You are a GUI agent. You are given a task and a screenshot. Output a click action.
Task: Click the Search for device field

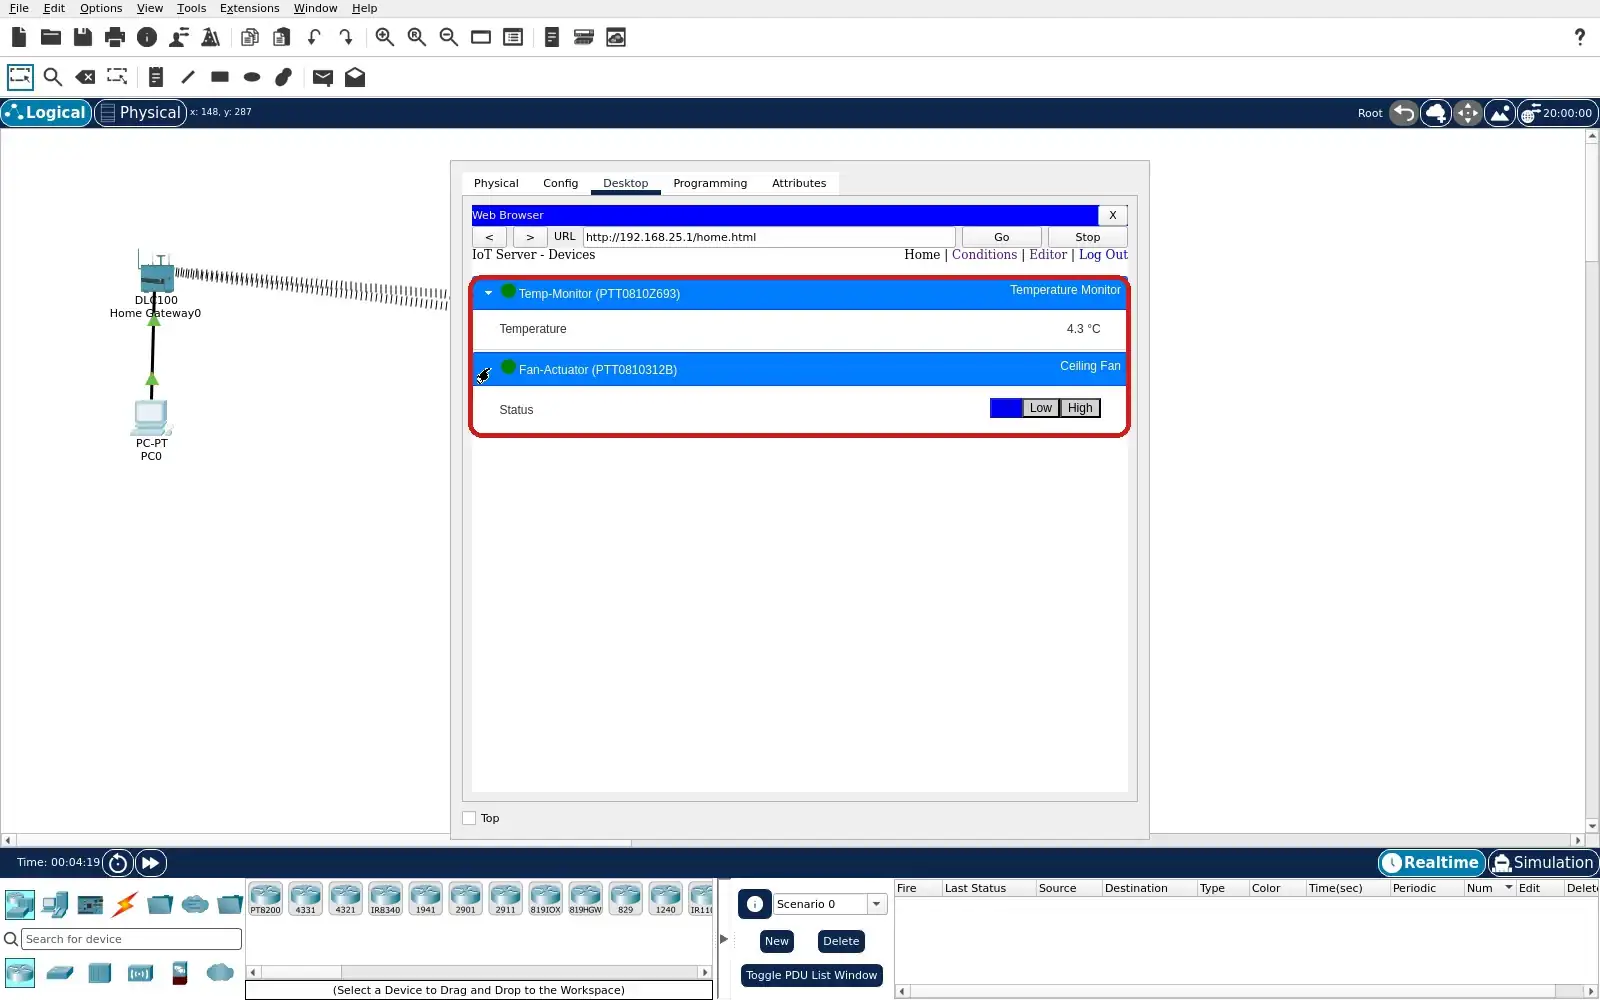[x=131, y=939]
